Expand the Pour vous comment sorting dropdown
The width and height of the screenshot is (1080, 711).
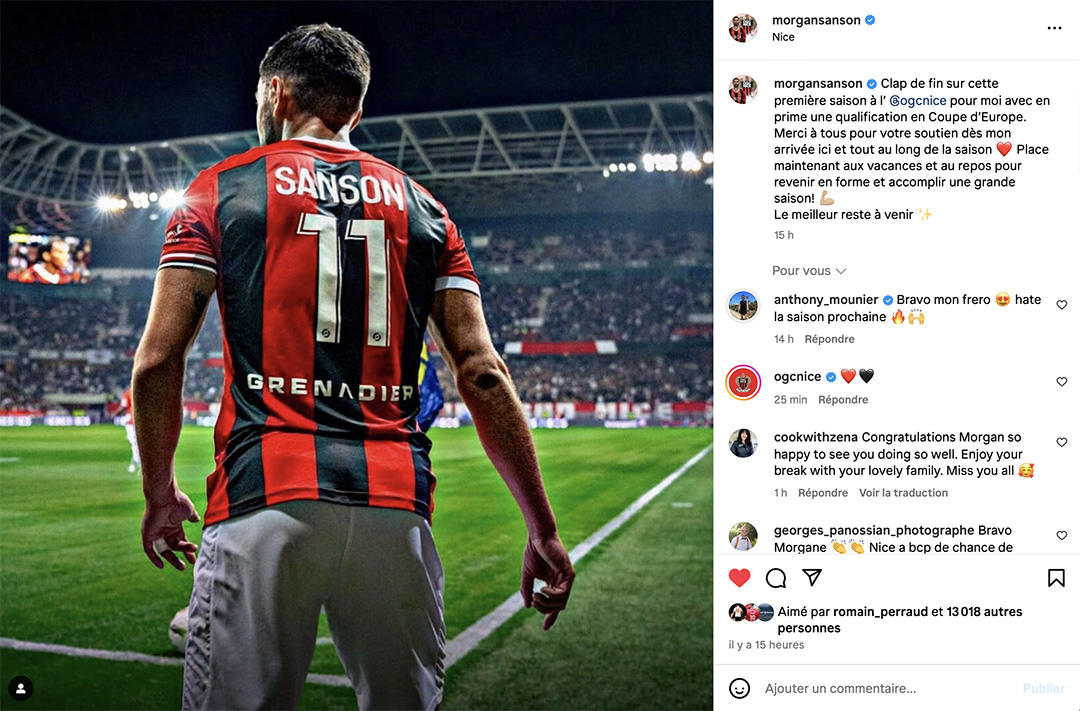point(809,271)
